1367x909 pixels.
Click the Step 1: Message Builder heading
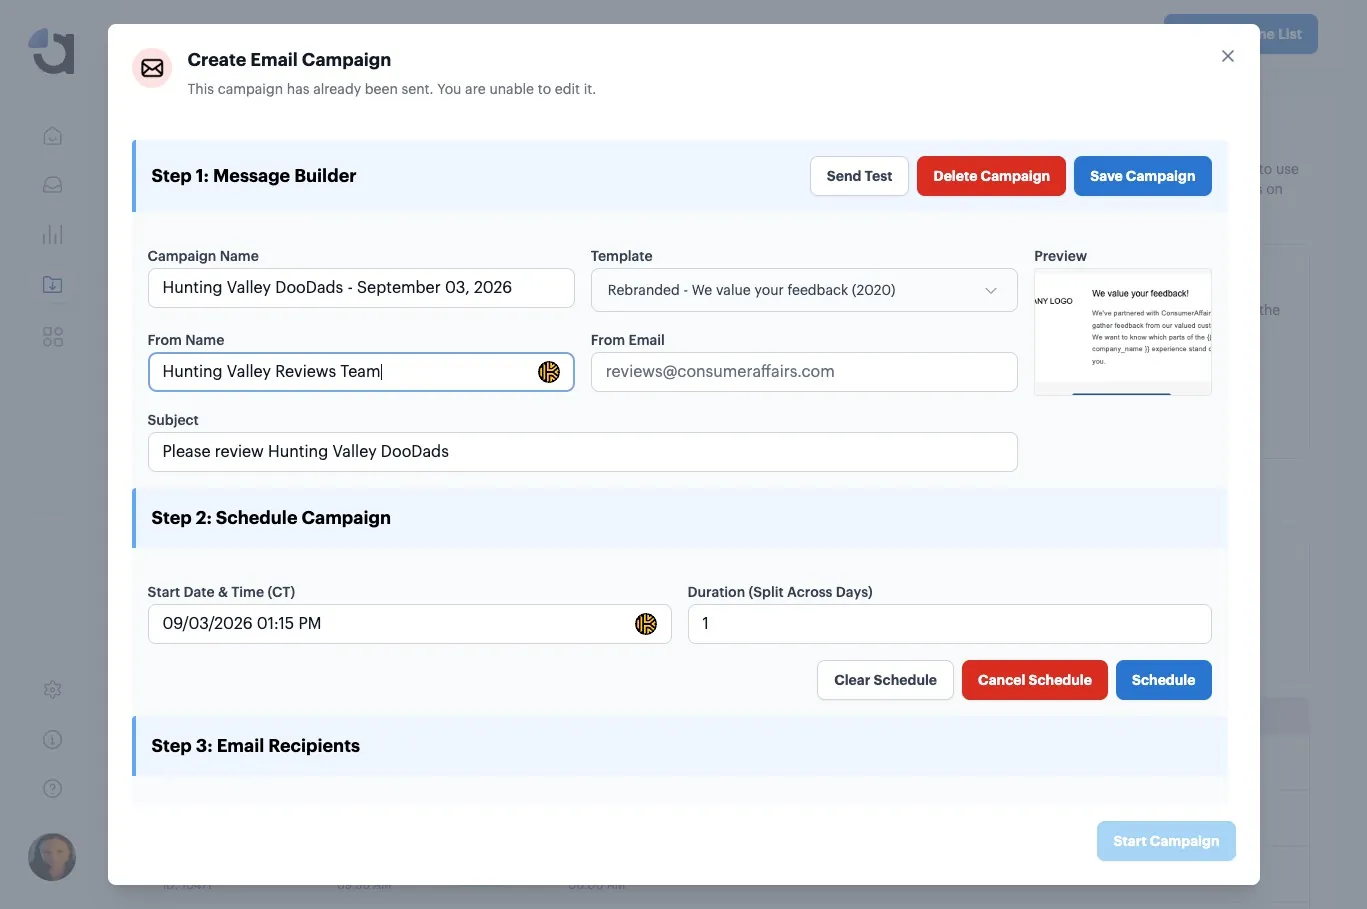(254, 176)
